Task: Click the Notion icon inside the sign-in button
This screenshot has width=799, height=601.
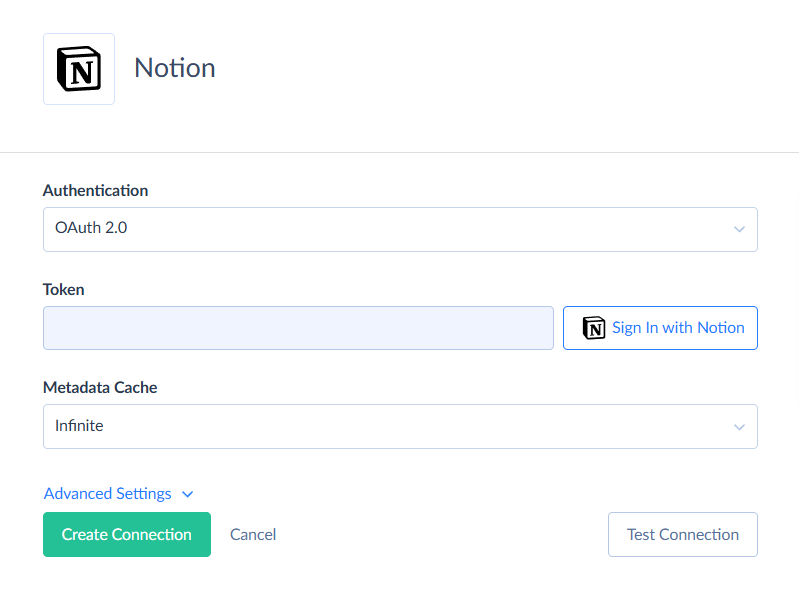Action: click(594, 328)
